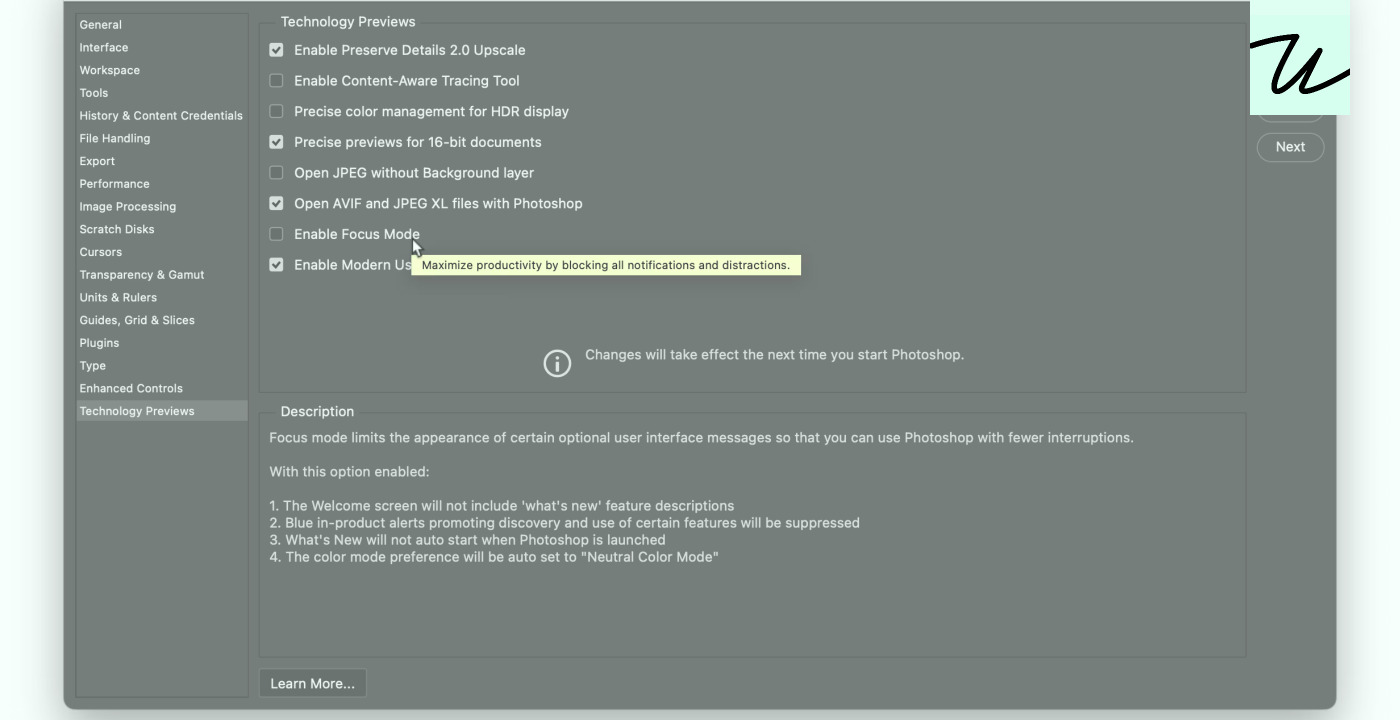1400x720 pixels.
Task: Click the info icon beside restart notice
Action: point(557,363)
